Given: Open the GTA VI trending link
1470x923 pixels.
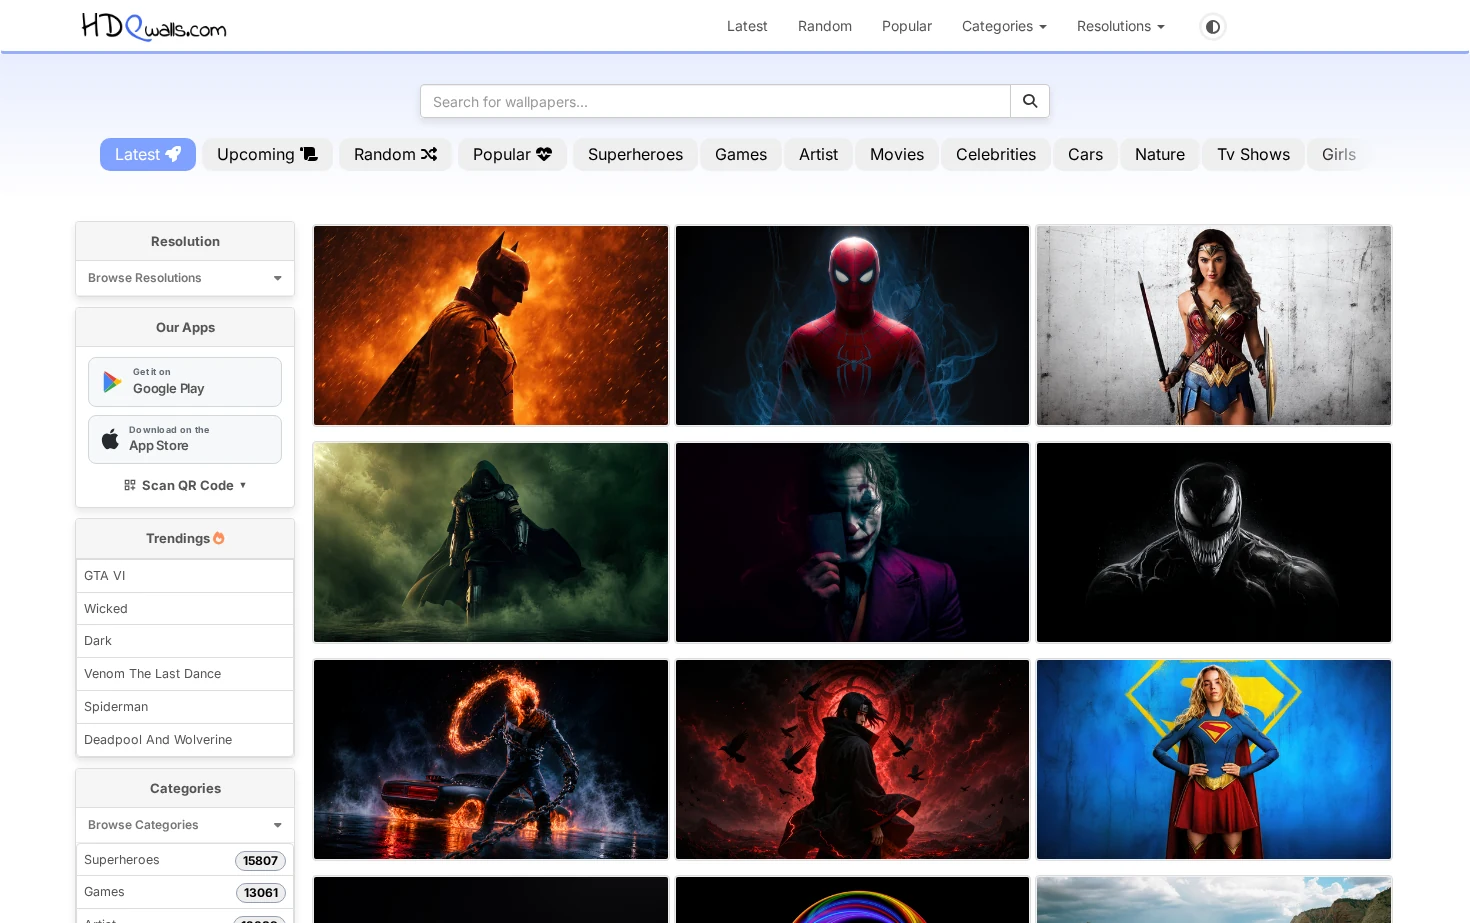Looking at the screenshot, I should tap(185, 576).
